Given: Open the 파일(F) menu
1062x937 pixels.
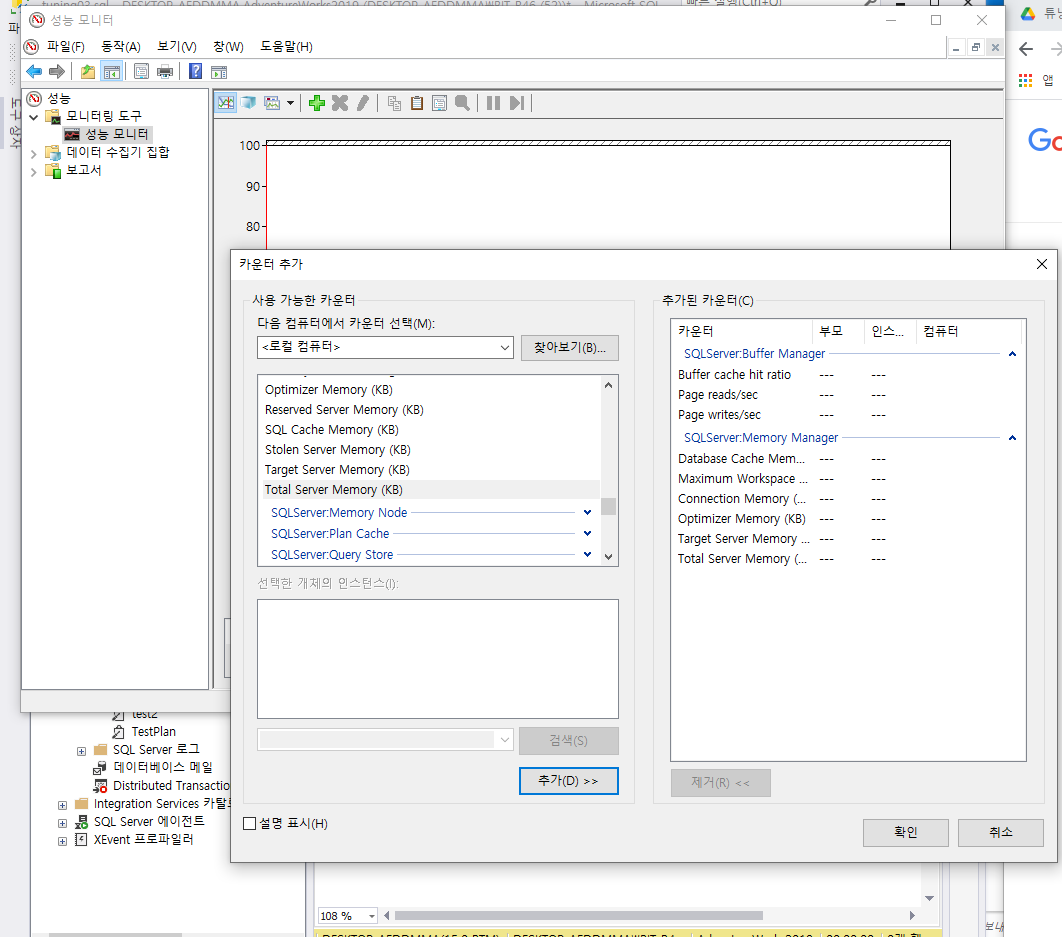Looking at the screenshot, I should (66, 47).
